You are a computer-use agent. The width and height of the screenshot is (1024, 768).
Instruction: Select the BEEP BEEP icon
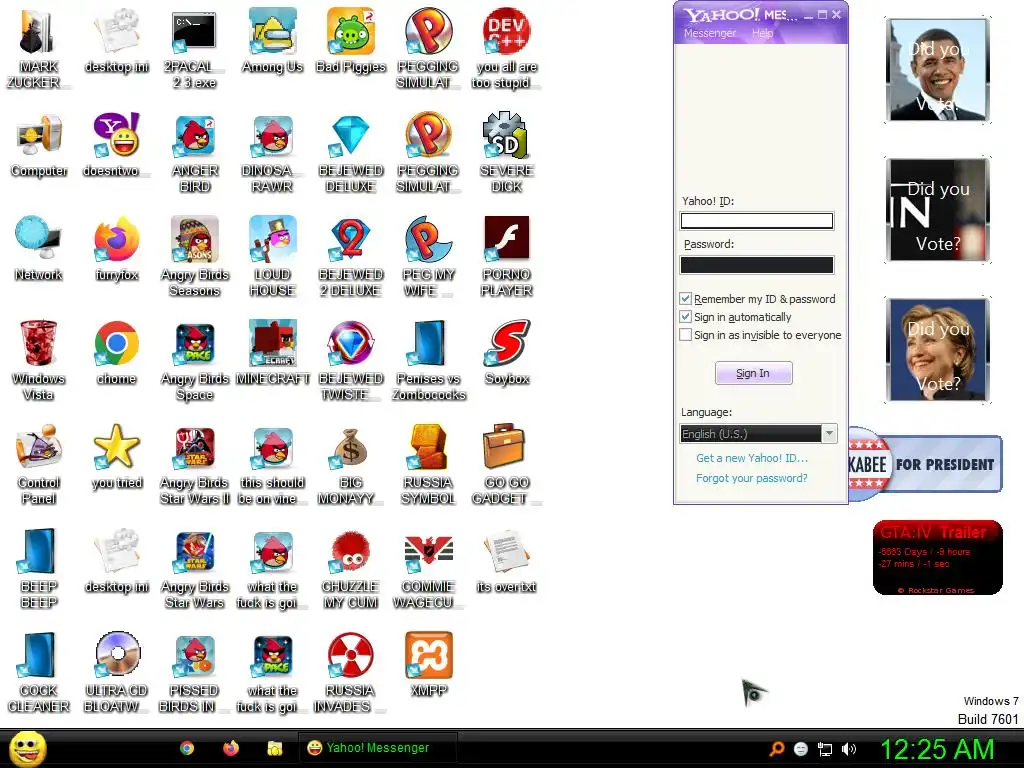click(39, 568)
